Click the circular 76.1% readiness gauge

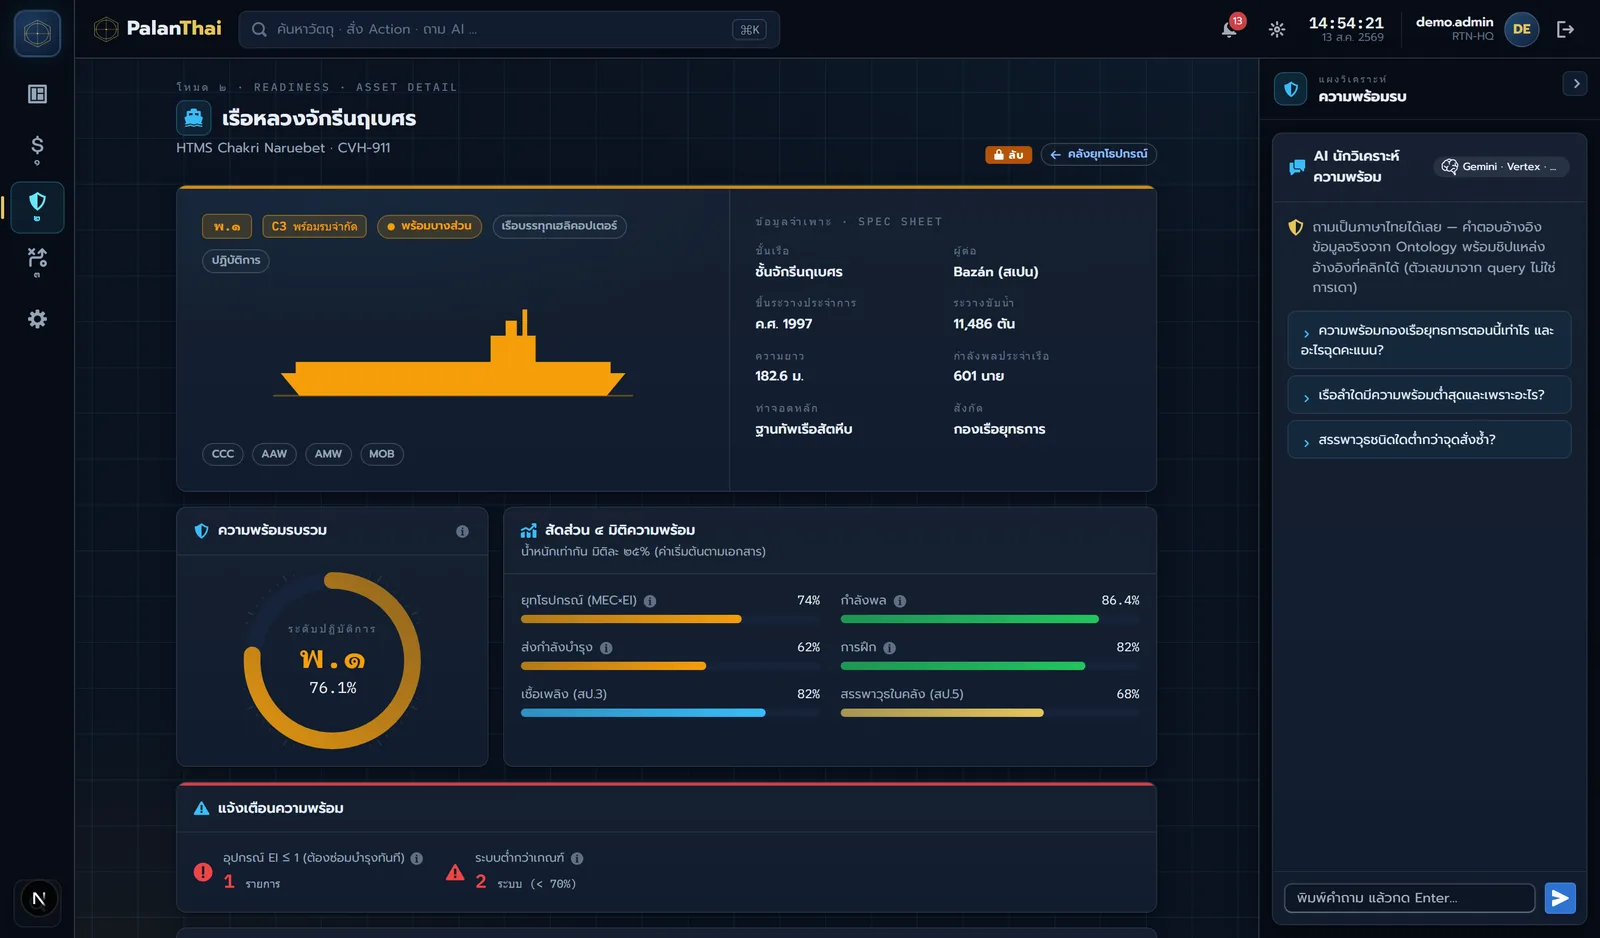tap(332, 661)
